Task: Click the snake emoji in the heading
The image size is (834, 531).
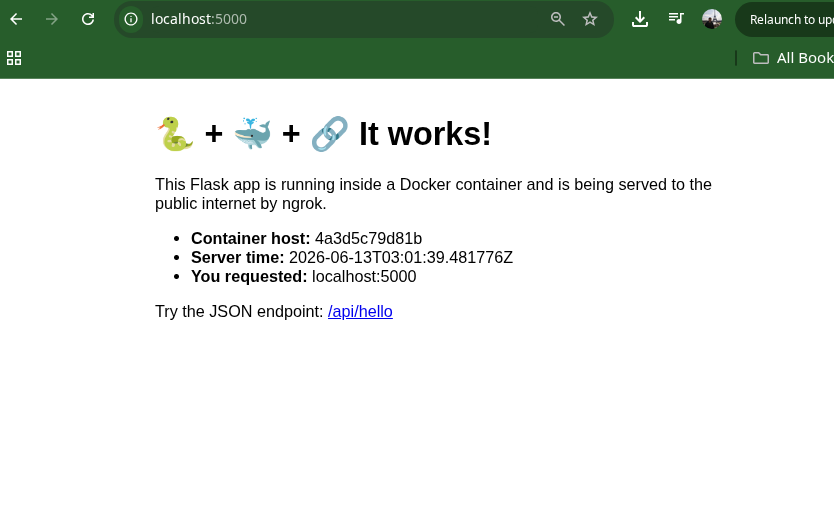Action: click(x=175, y=134)
